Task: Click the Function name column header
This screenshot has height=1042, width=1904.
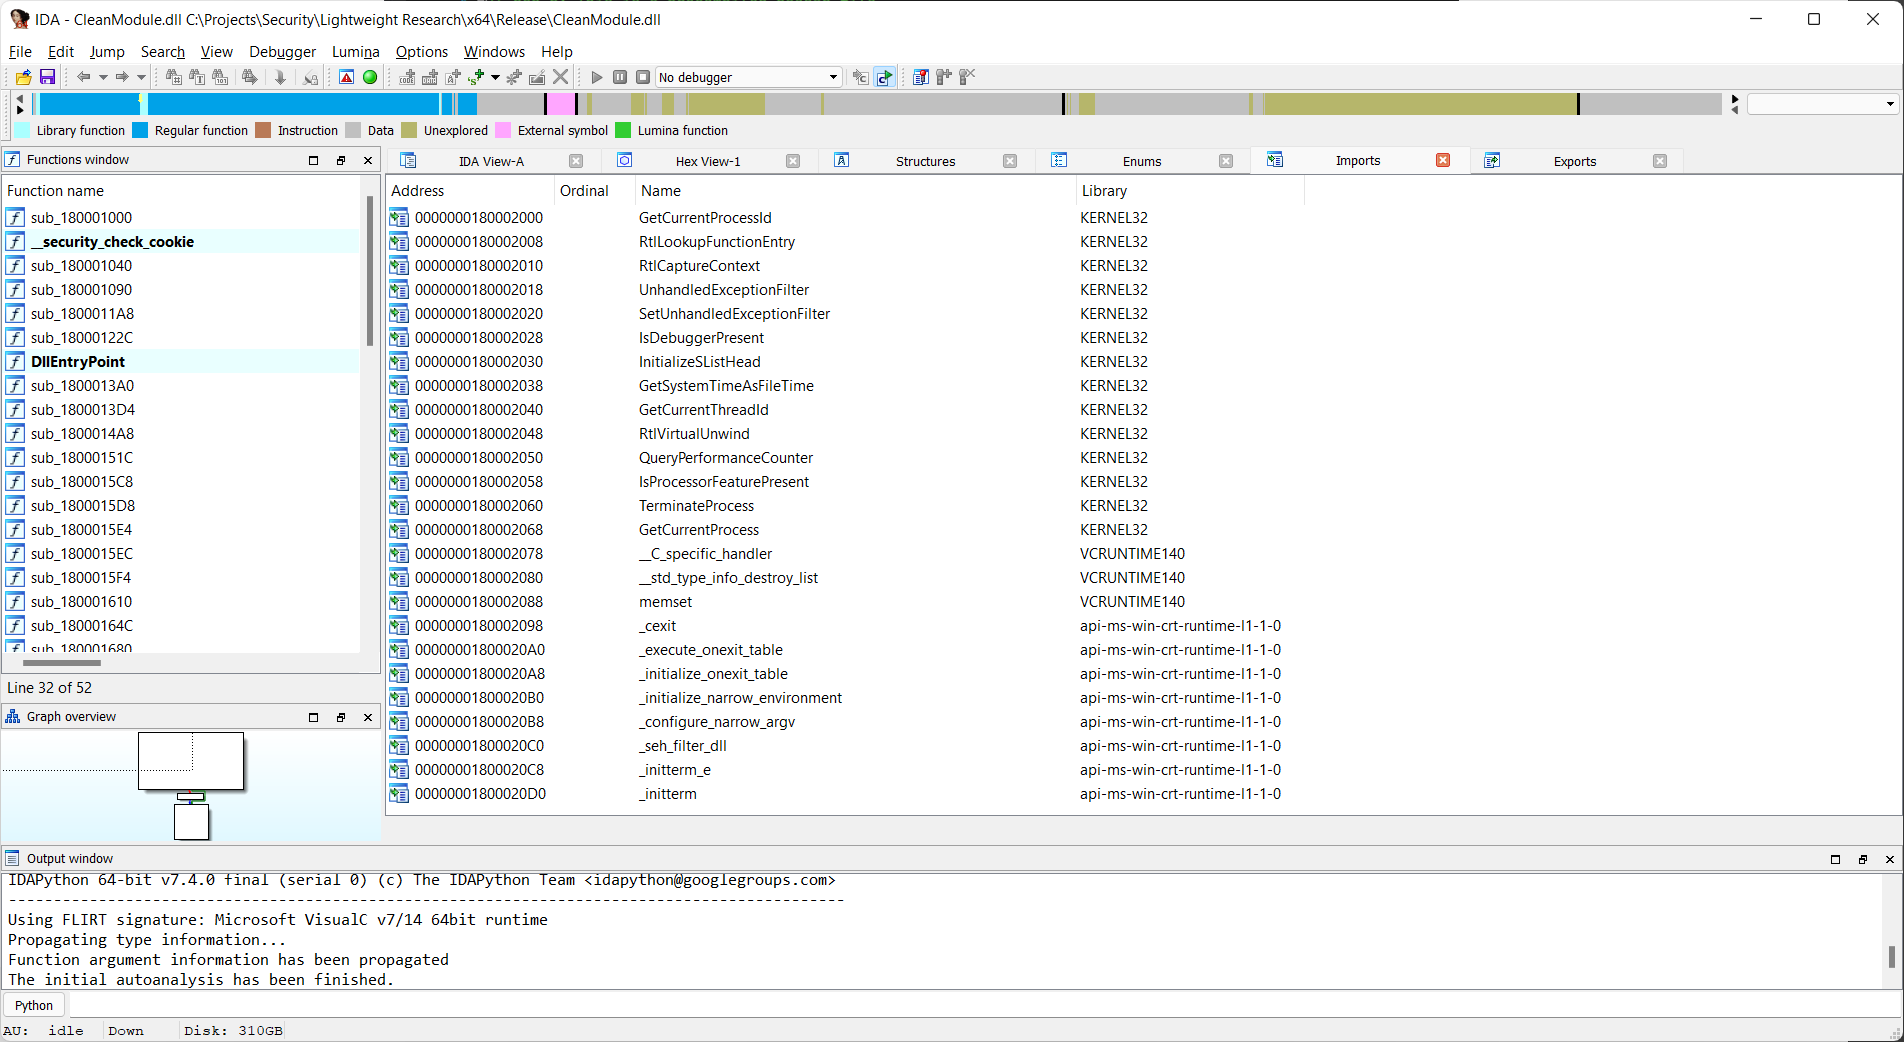Action: click(181, 191)
